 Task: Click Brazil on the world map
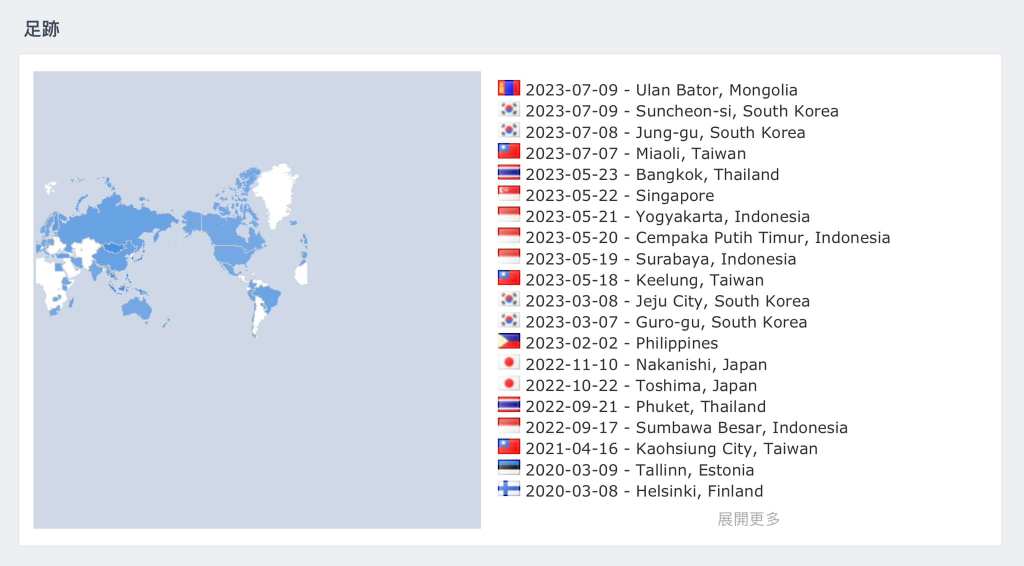click(266, 296)
